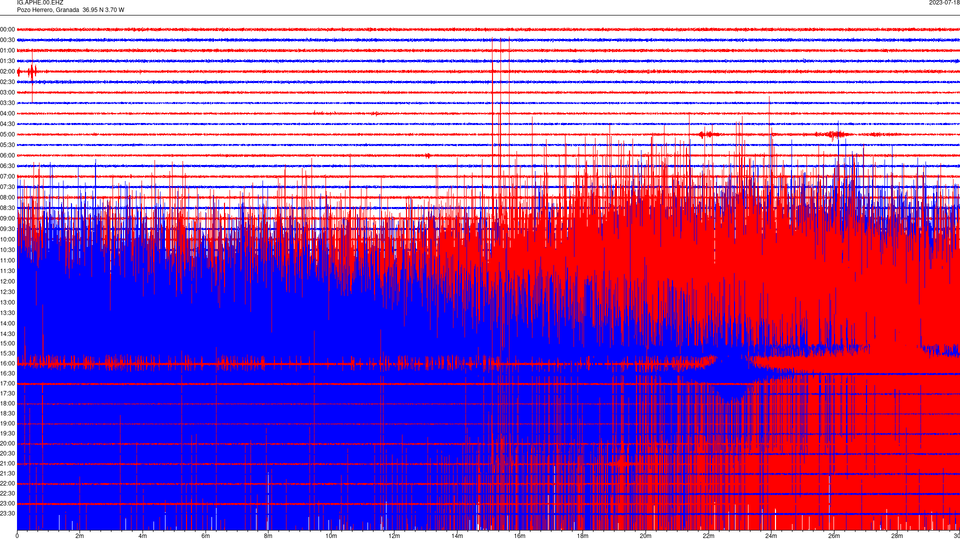Click the 15:00 time label
Image resolution: width=960 pixels, height=540 pixels.
[7, 343]
